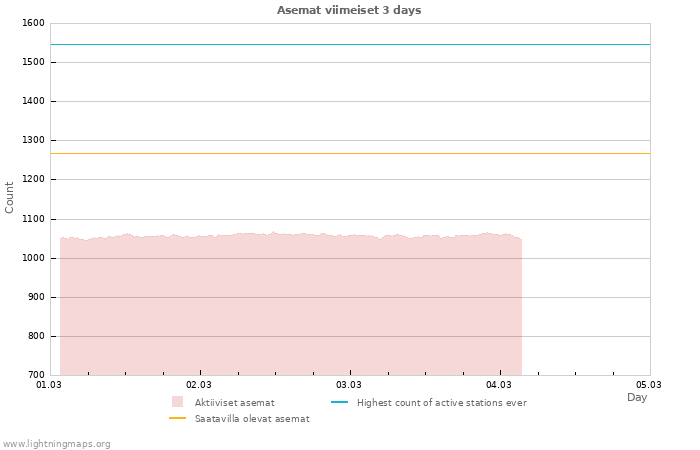Image resolution: width=700 pixels, height=450 pixels.
Task: Click the pink Aktiiviset asemat legend swatch
Action: (x=177, y=402)
